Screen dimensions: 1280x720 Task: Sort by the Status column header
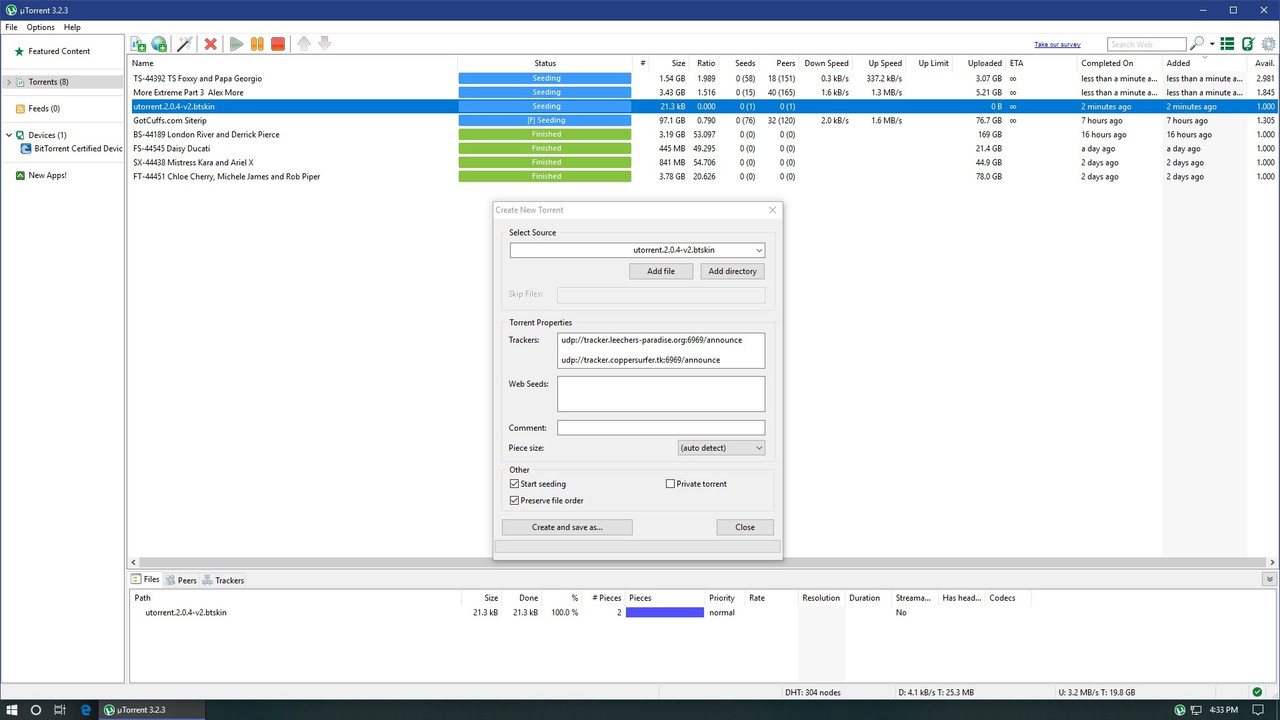click(x=545, y=63)
